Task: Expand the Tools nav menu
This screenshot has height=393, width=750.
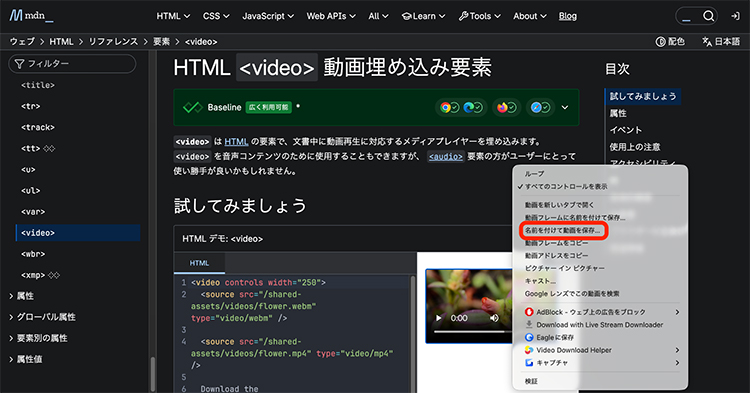Action: [479, 16]
